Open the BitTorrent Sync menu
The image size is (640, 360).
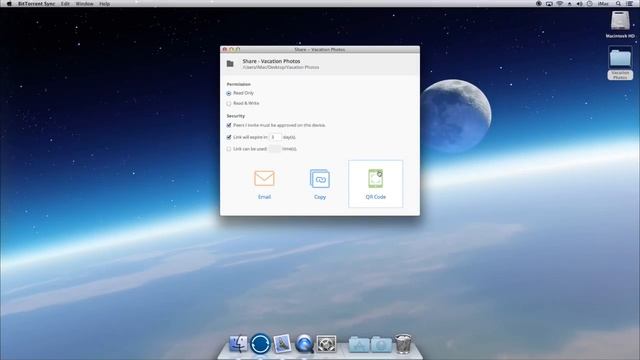click(36, 4)
